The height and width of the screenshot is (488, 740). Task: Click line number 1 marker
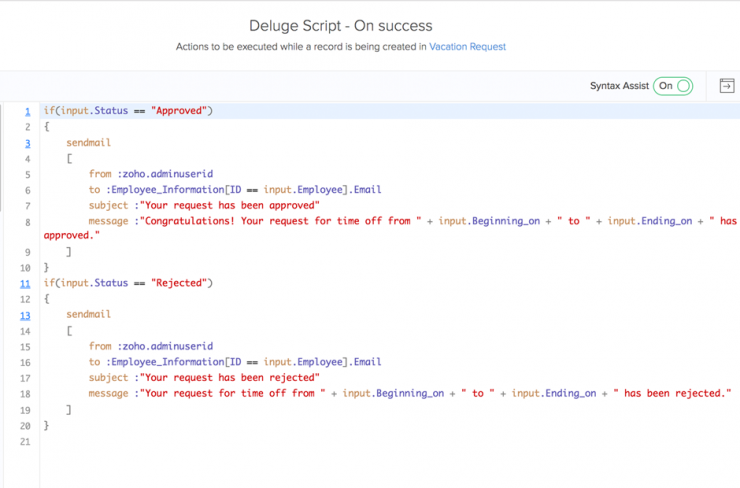coord(27,111)
